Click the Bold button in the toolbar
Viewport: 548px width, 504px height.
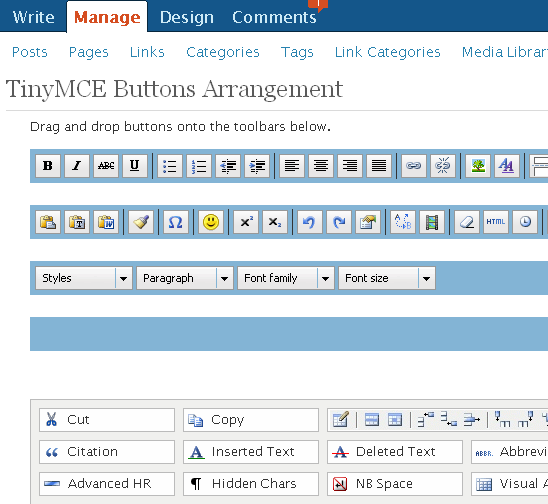48,166
